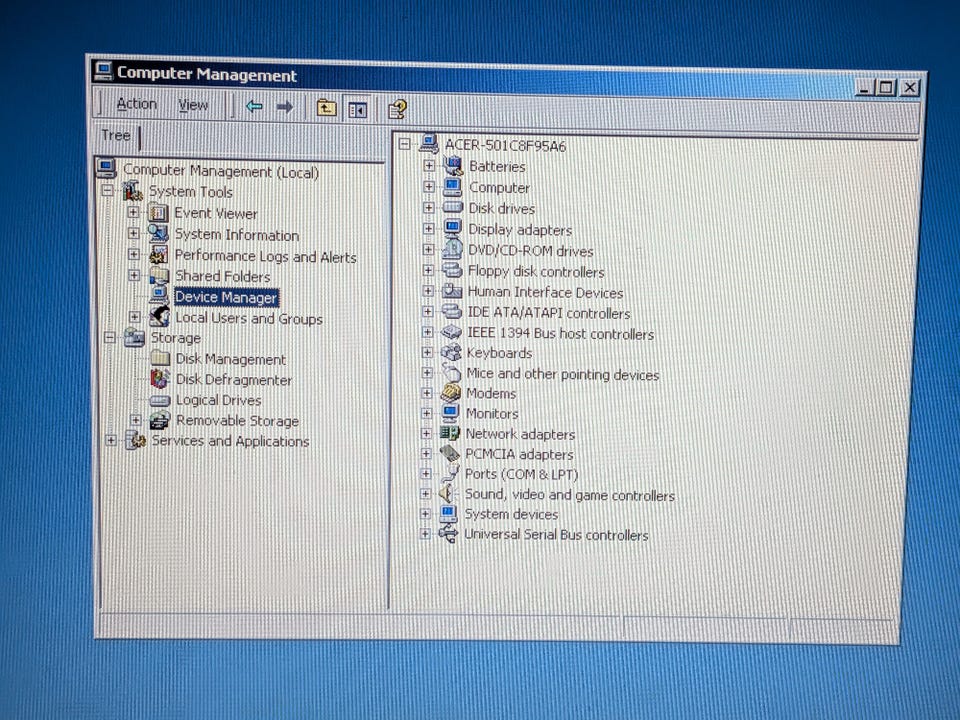The height and width of the screenshot is (720, 960).
Task: Collapse the ACER-501C8F95A6 root node
Action: 404,144
